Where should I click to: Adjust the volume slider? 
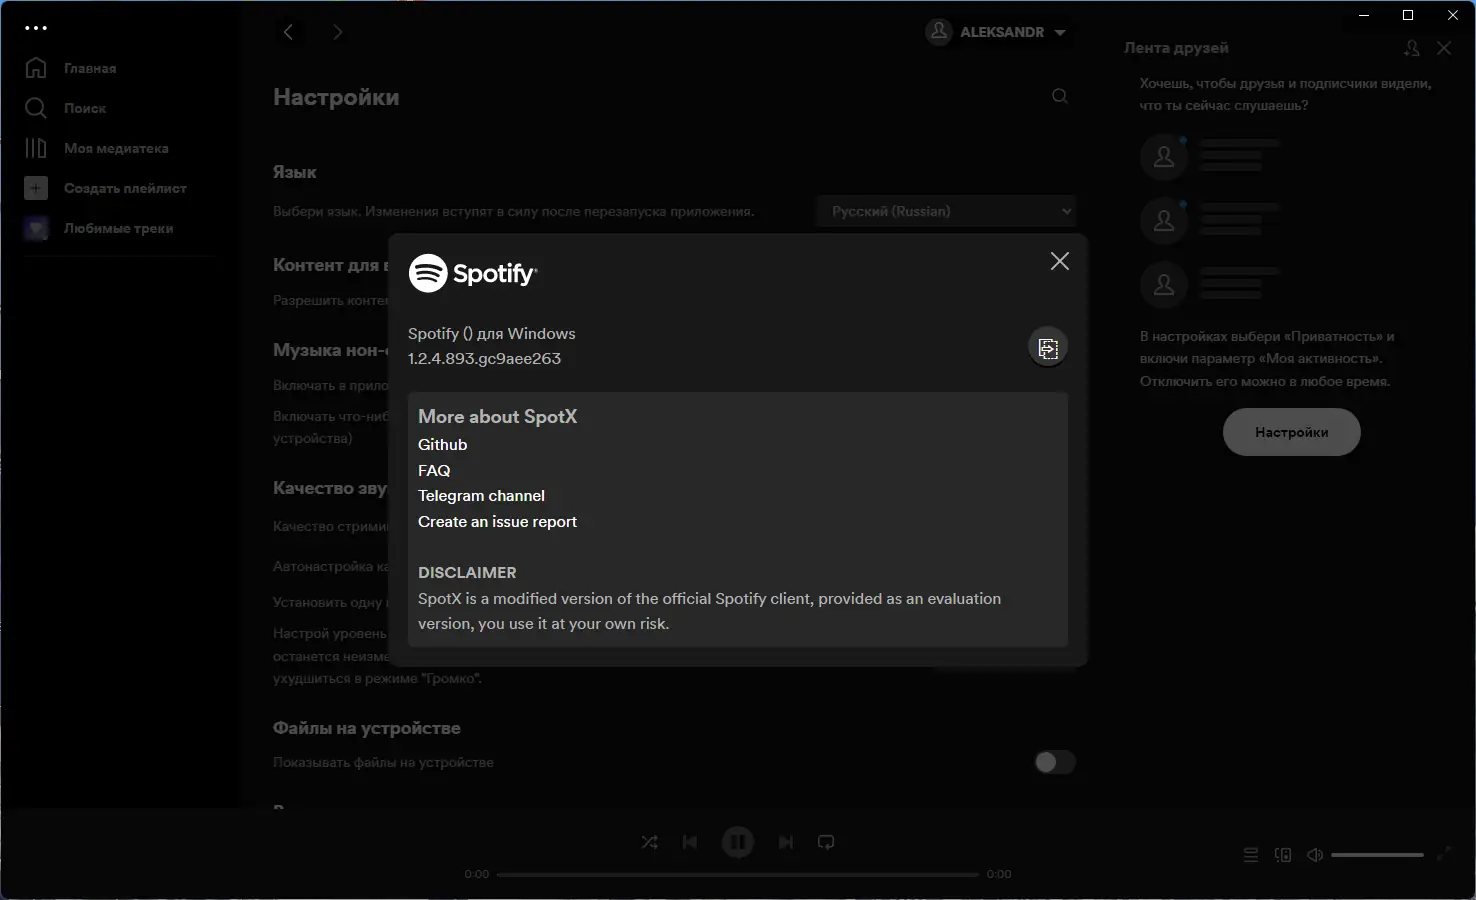tap(1377, 855)
